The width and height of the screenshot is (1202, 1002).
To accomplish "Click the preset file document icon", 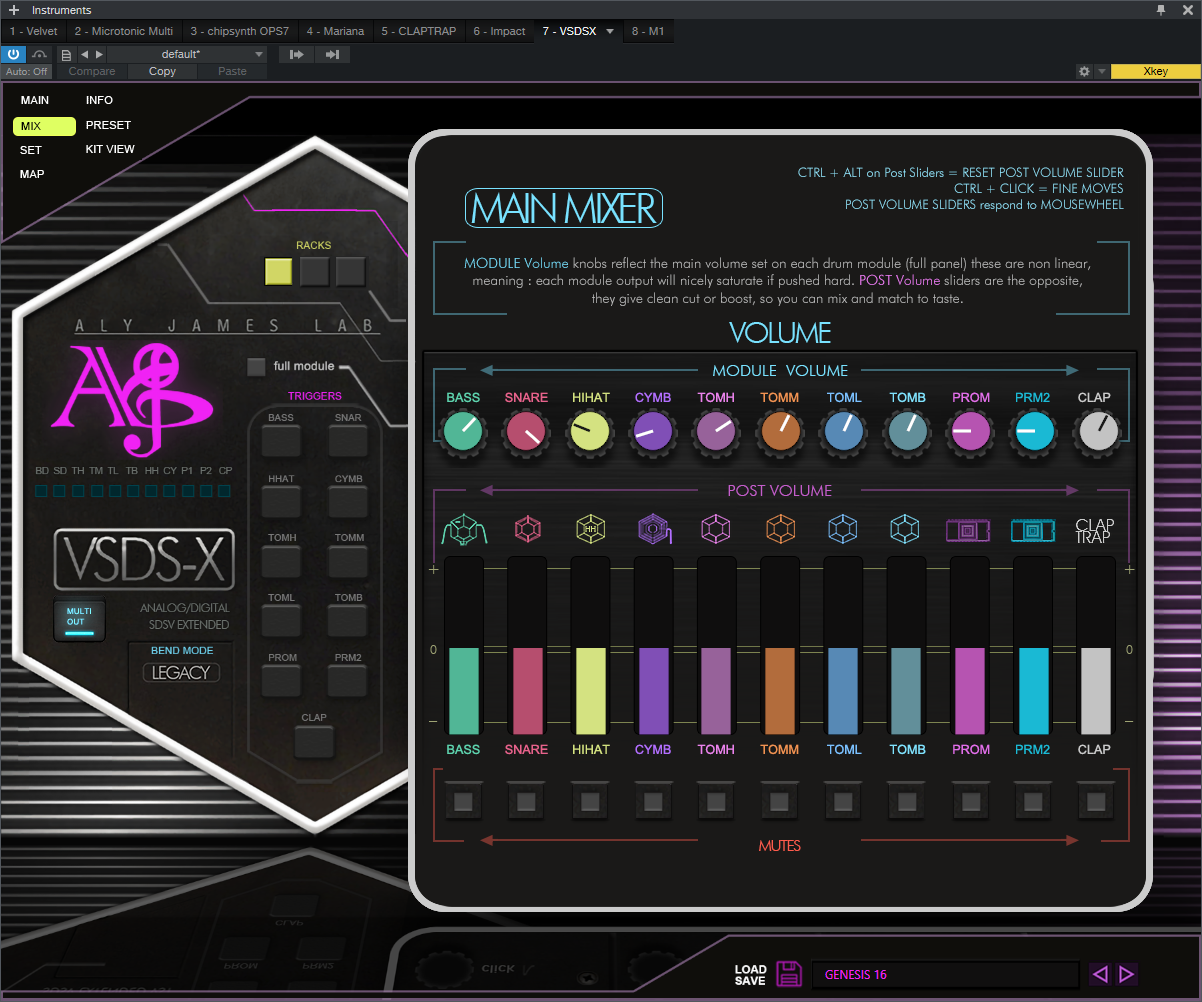I will point(66,54).
